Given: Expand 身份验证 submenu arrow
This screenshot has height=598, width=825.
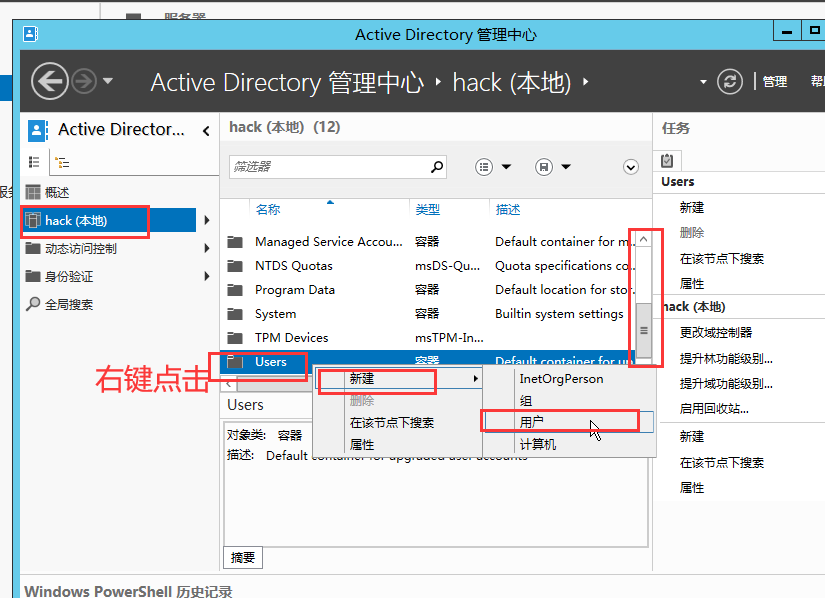Looking at the screenshot, I should point(207,276).
